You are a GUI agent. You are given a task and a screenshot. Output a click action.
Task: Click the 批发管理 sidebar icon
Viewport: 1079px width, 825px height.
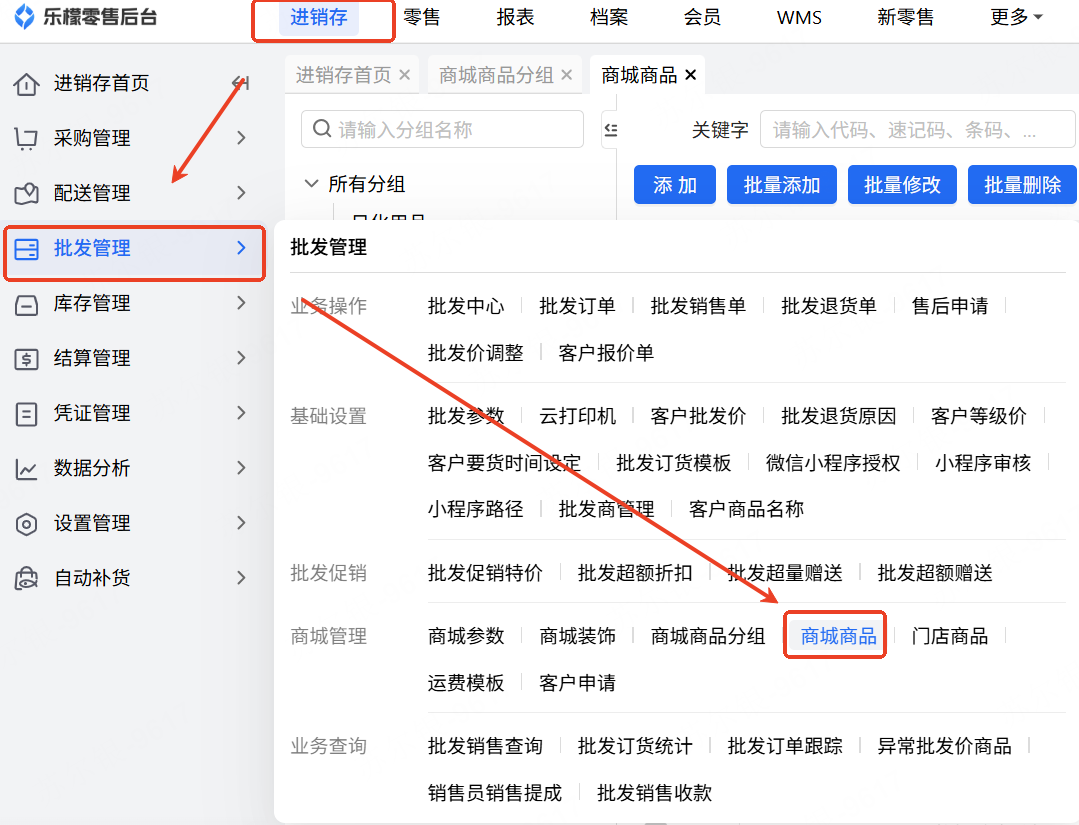26,248
